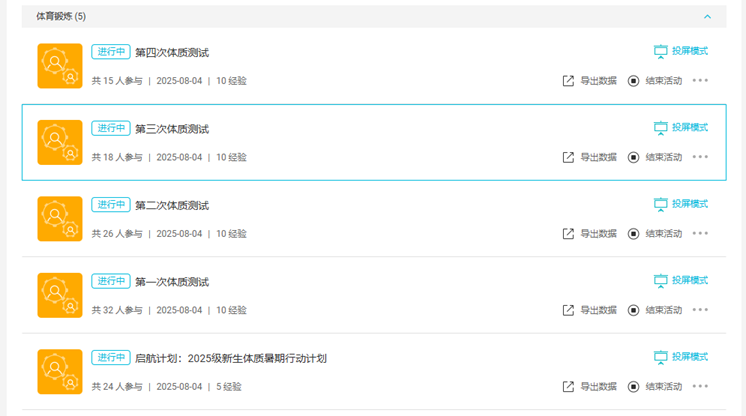
Task: Click the stop icon for 第二次体质测试
Action: pos(633,234)
